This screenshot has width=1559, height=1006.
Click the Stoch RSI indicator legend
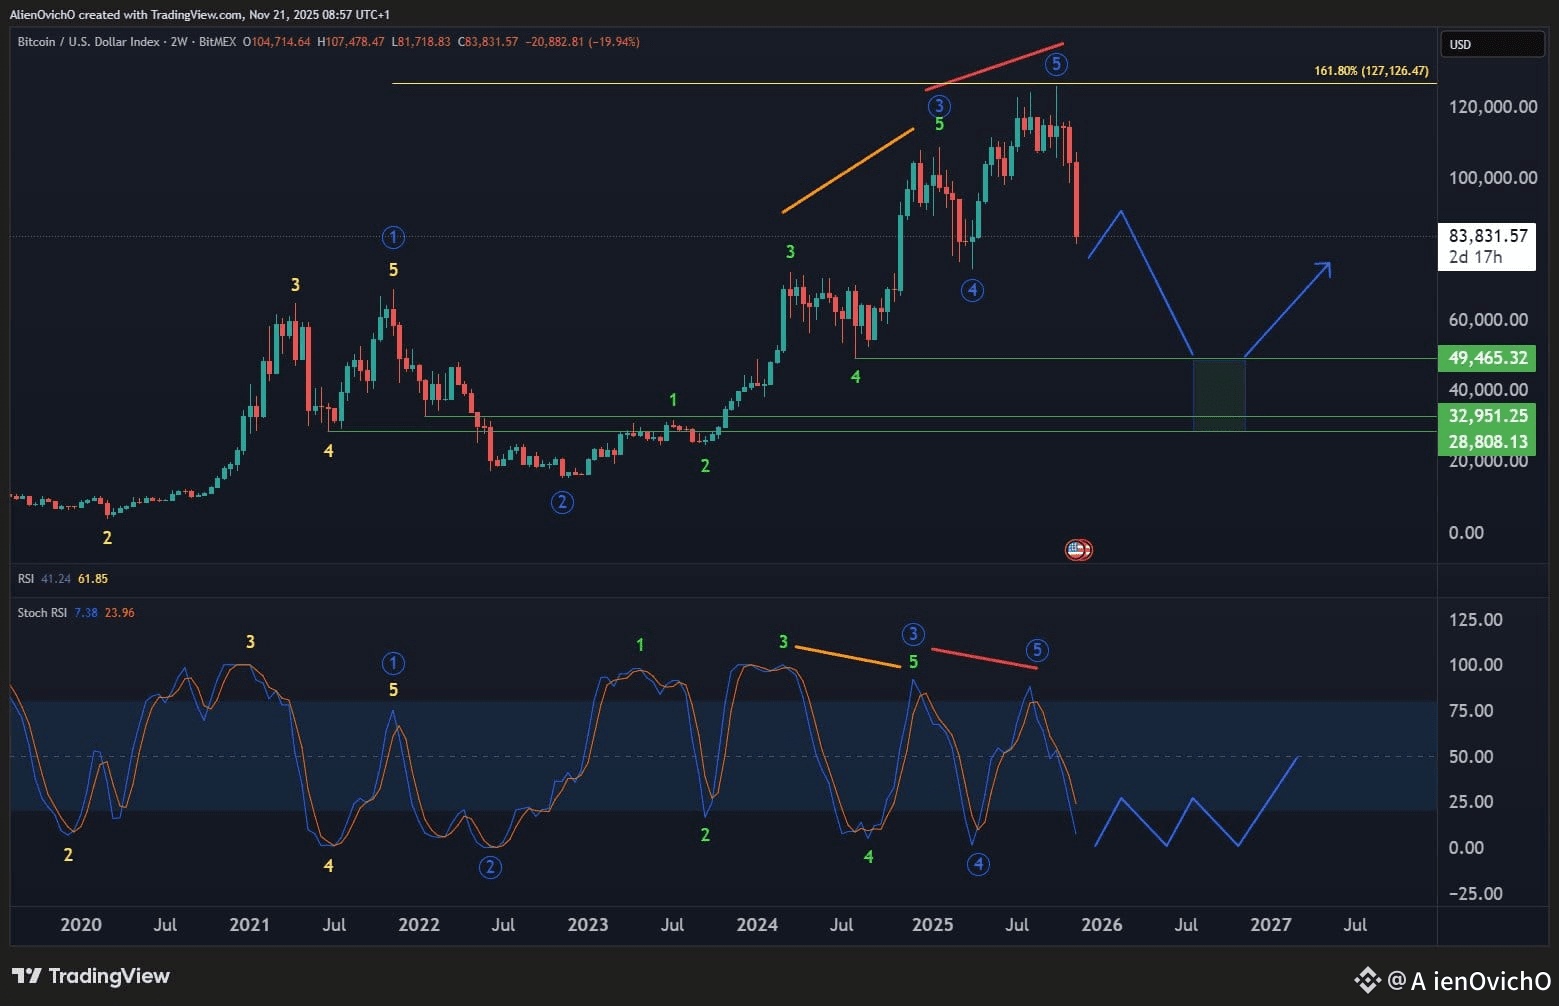(76, 613)
